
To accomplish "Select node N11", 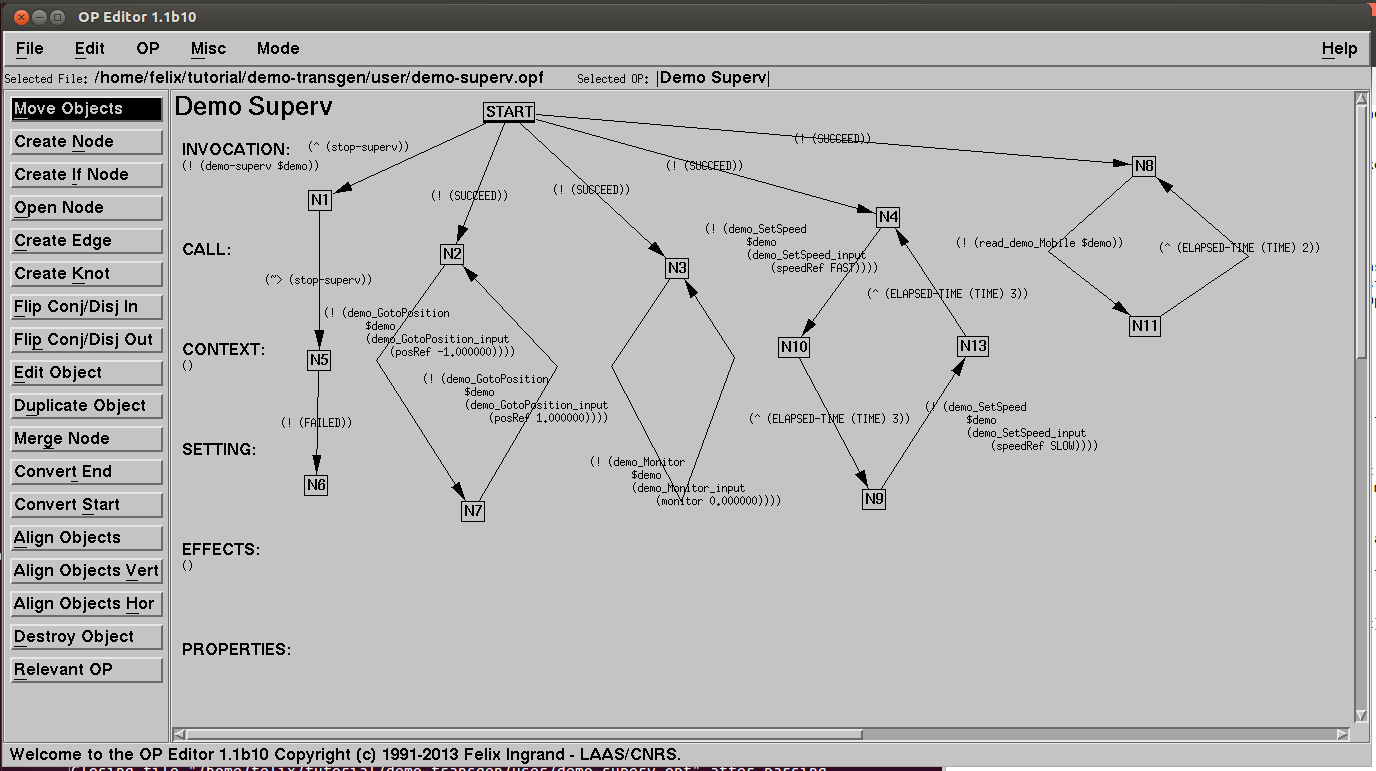I will click(x=1145, y=326).
